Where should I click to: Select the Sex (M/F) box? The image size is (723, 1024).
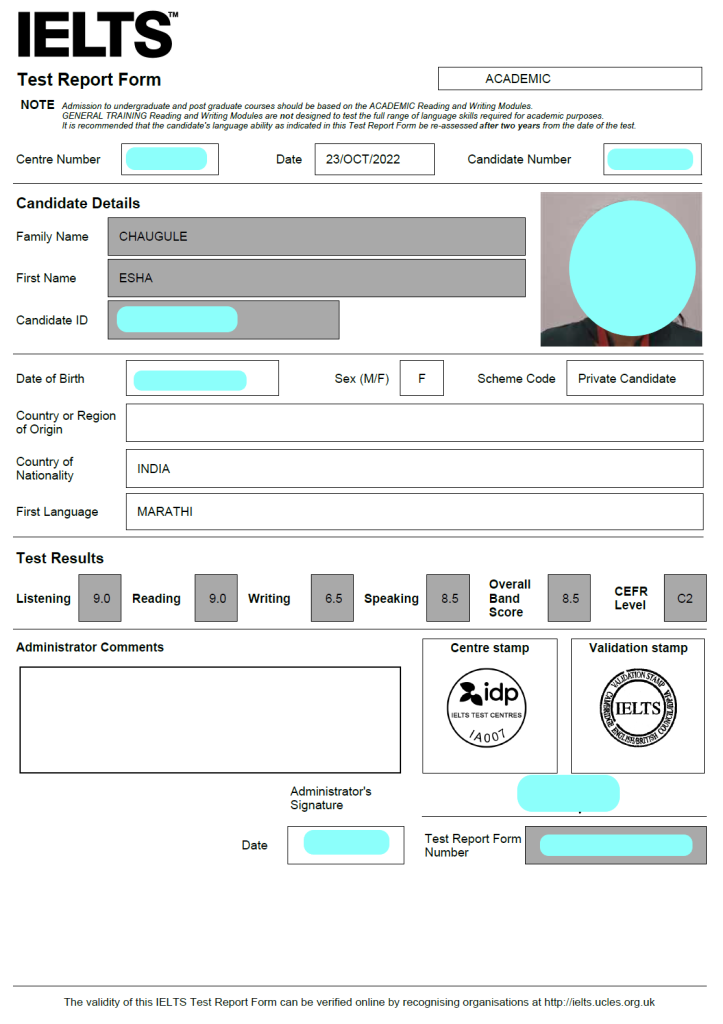click(x=421, y=379)
